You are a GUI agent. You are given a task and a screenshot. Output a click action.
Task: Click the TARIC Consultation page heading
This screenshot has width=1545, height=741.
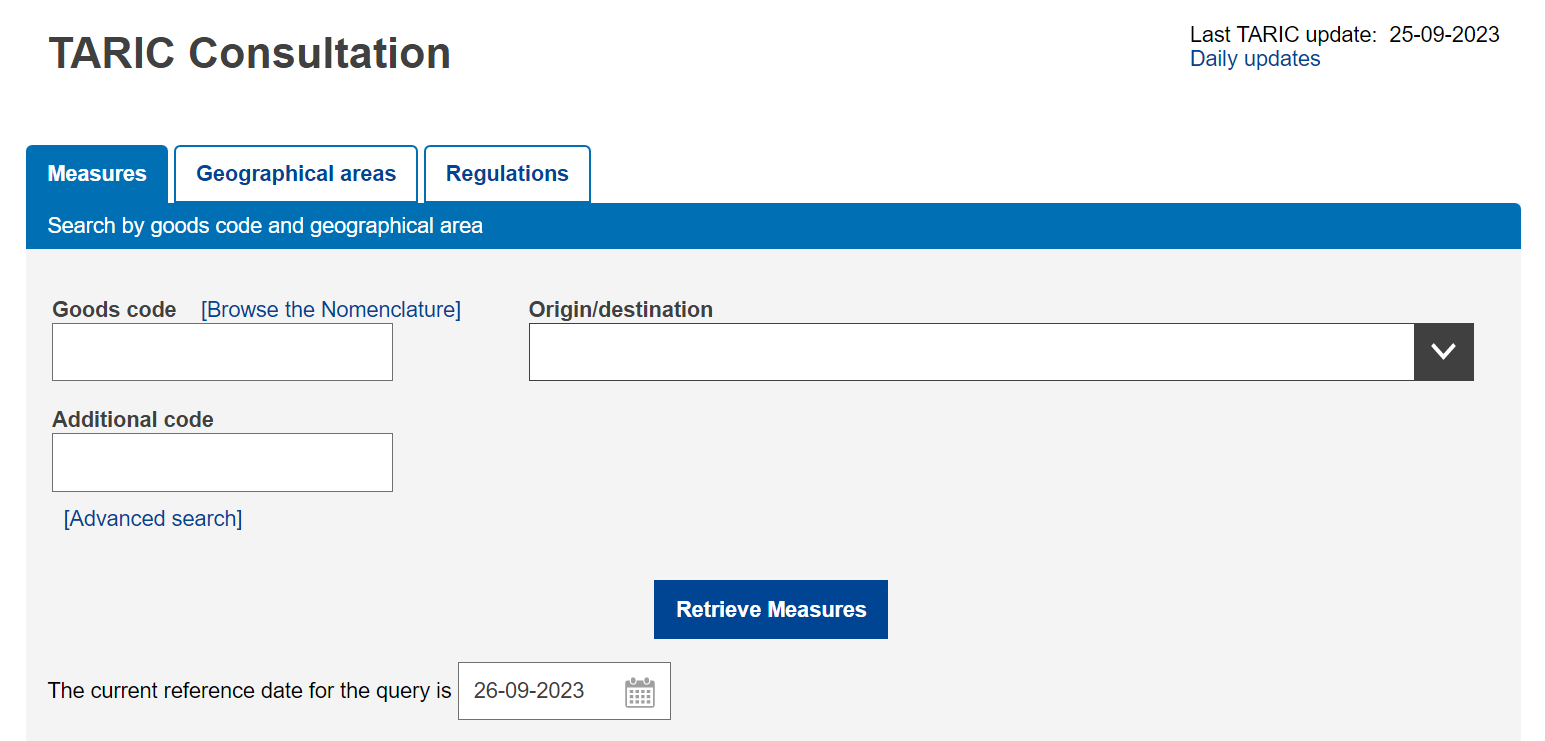(250, 53)
